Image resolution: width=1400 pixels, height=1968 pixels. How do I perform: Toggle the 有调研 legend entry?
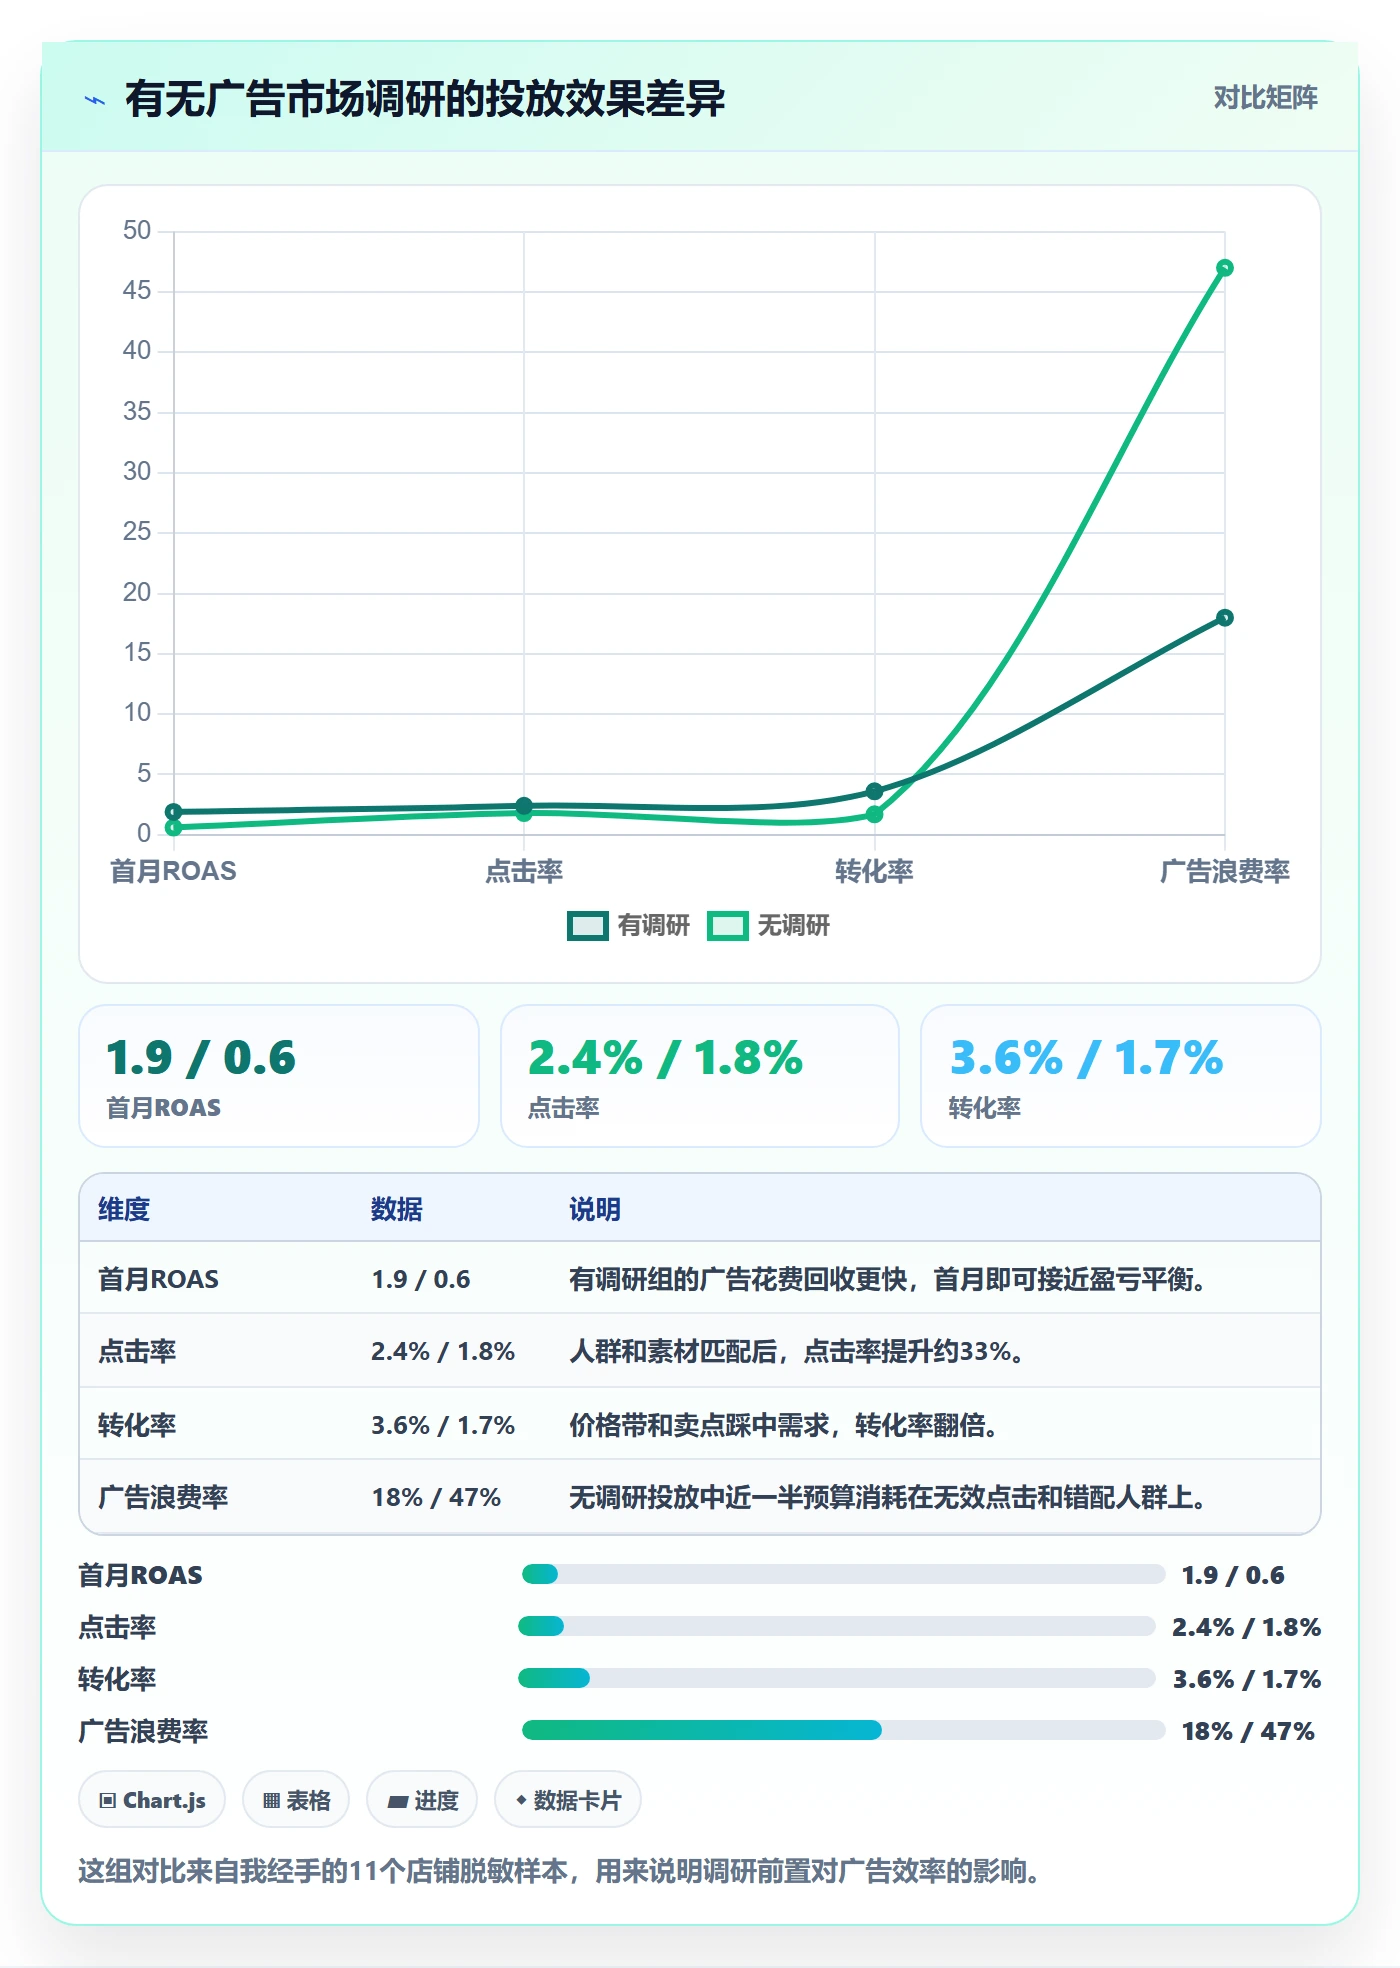(629, 925)
